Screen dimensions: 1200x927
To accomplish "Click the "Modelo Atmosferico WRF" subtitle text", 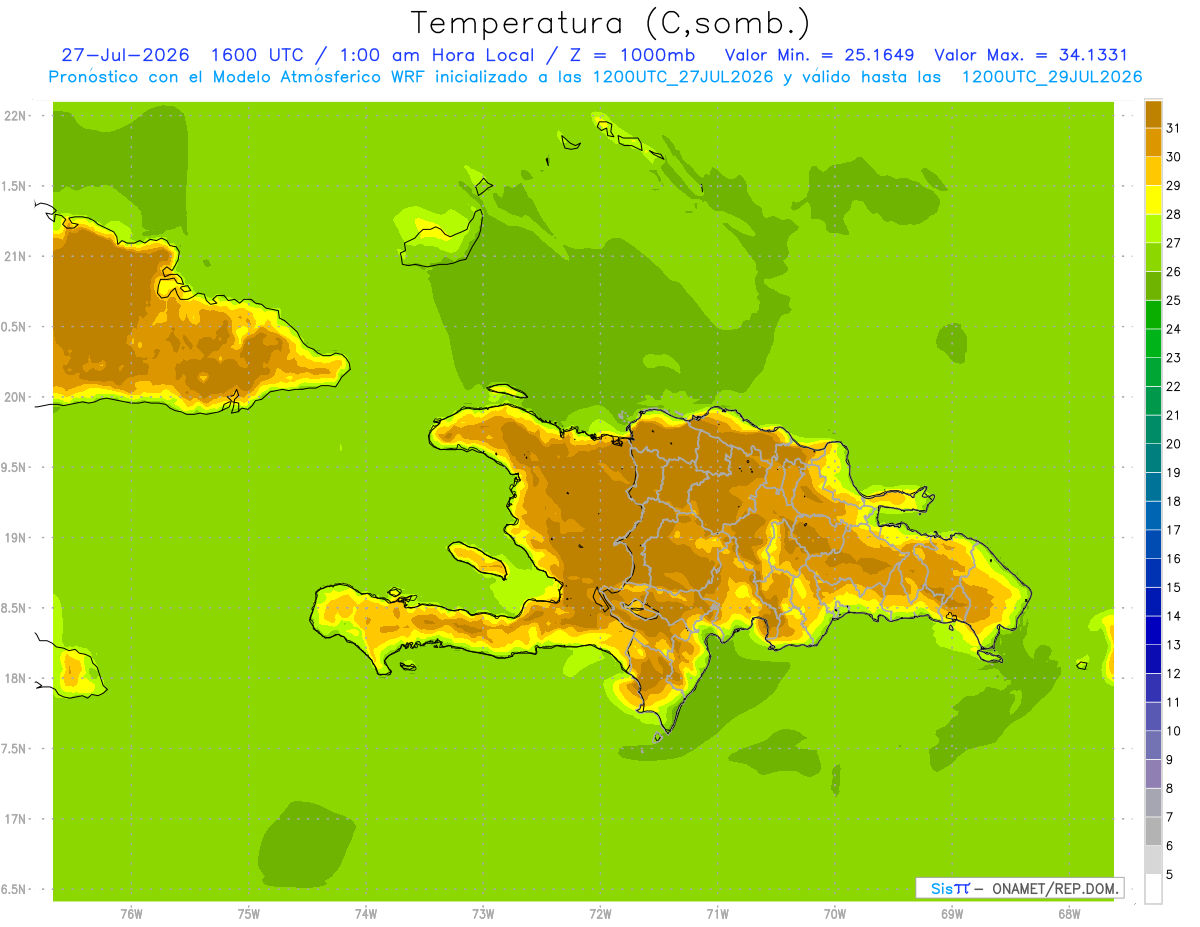I will click(318, 77).
